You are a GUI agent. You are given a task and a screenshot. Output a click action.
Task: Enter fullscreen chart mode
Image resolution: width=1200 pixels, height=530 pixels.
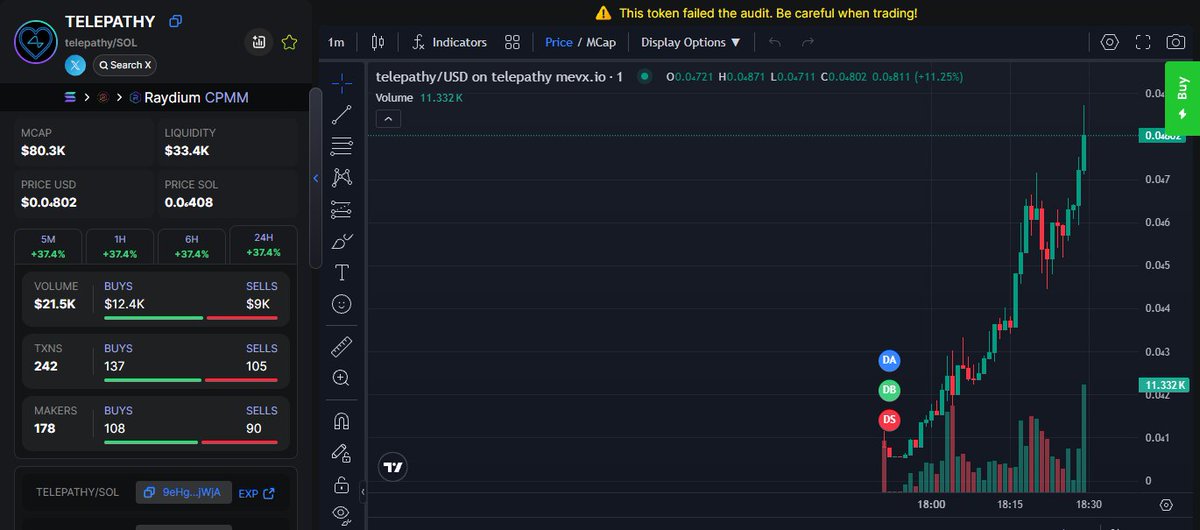[x=1143, y=42]
